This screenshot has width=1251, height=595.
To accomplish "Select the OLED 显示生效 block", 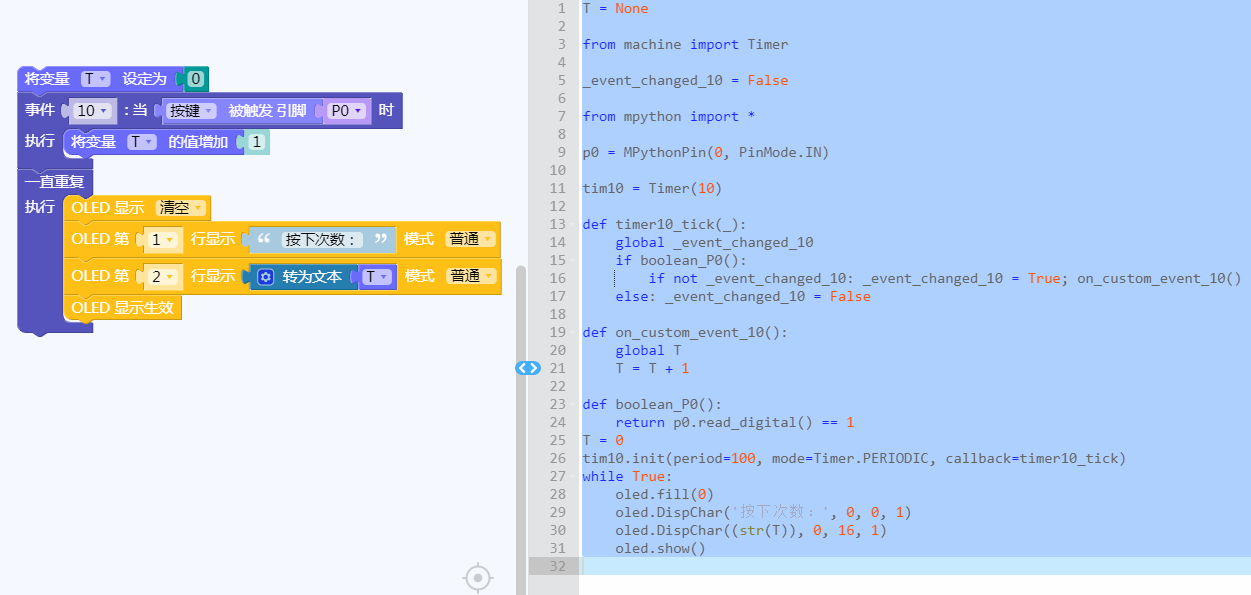I will point(122,308).
